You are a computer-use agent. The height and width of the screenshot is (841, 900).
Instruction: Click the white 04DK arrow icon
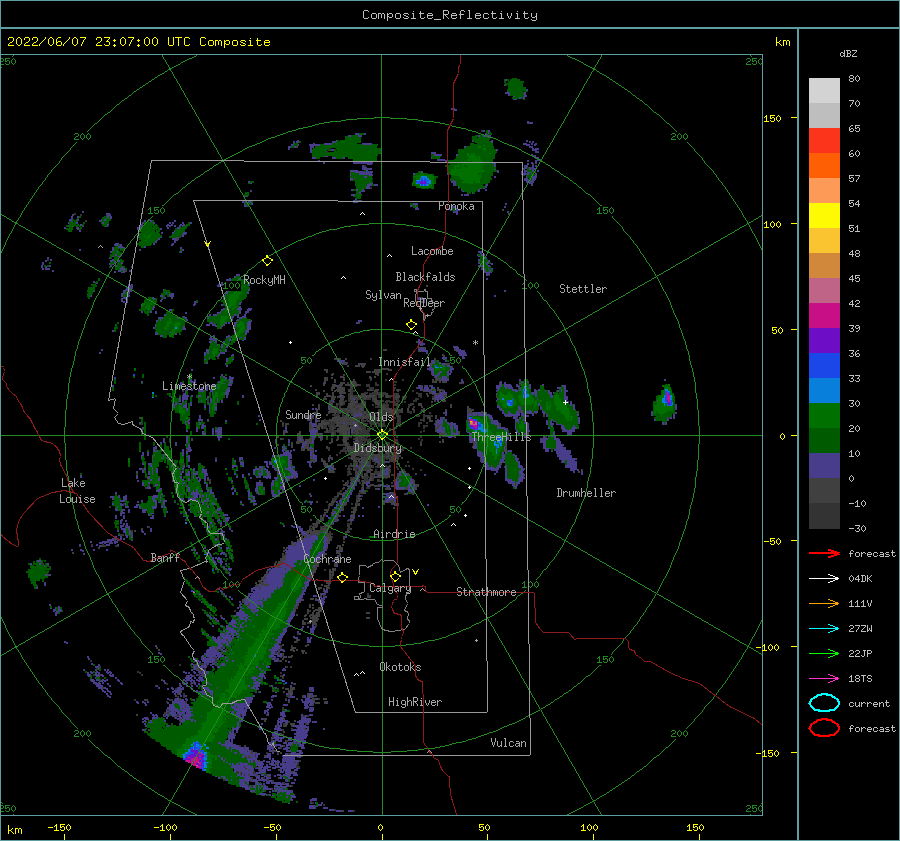(824, 579)
